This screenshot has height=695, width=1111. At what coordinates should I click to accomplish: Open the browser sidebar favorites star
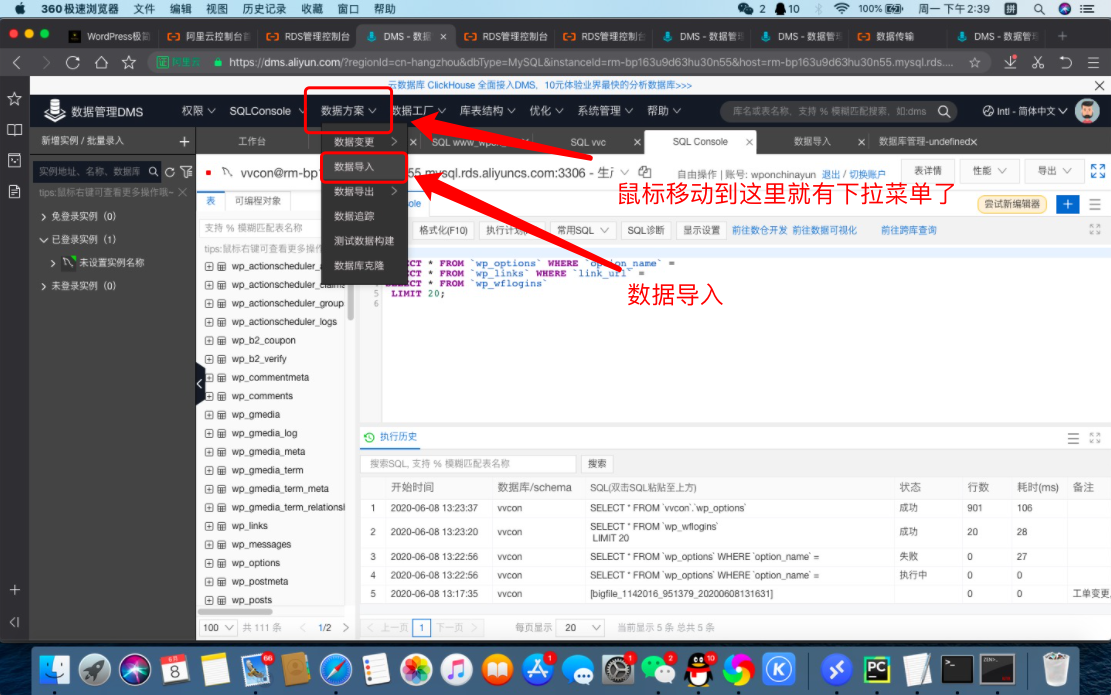(14, 99)
